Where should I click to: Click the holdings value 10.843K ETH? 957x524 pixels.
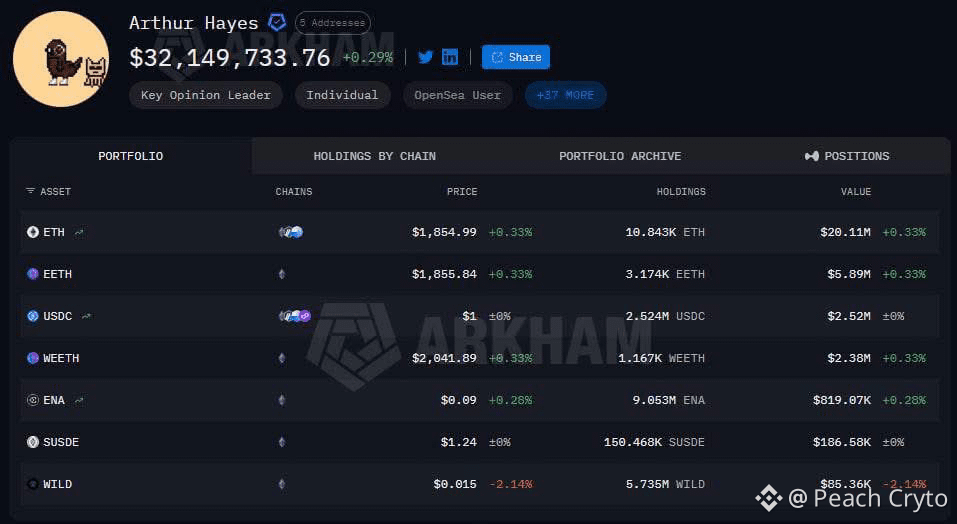point(665,232)
